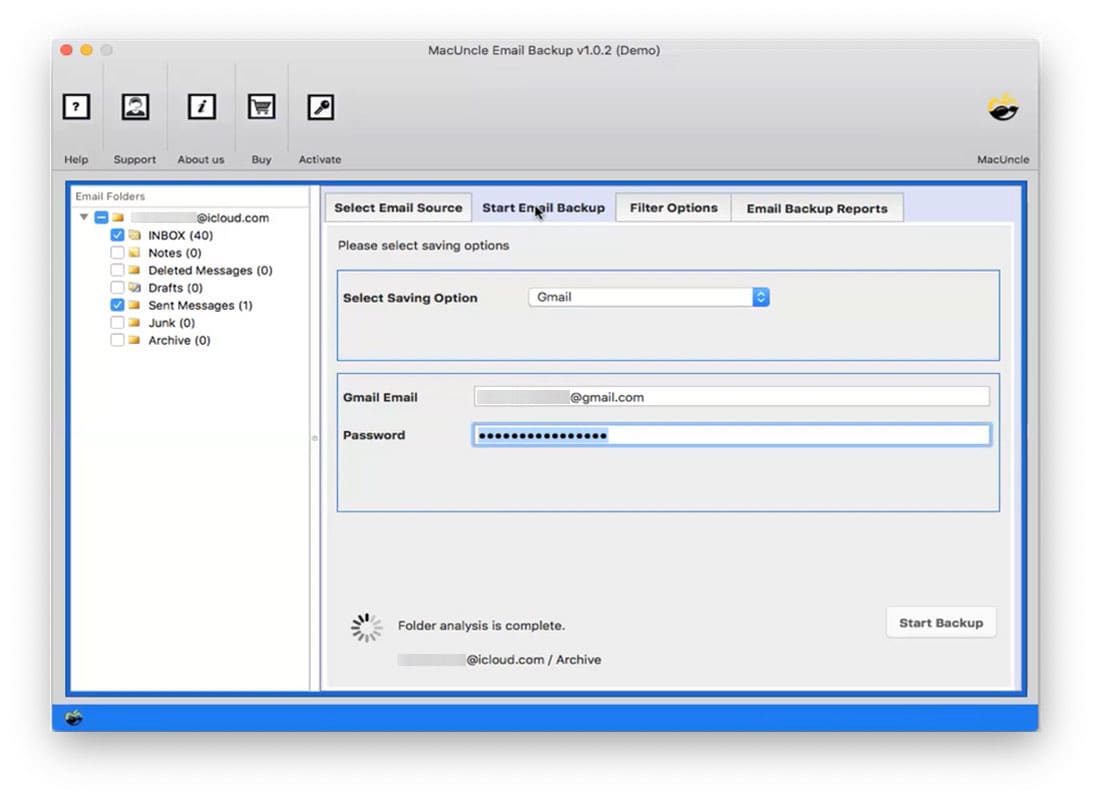Deselect the Sent Messages checkbox
This screenshot has height=799, width=1096.
point(117,305)
